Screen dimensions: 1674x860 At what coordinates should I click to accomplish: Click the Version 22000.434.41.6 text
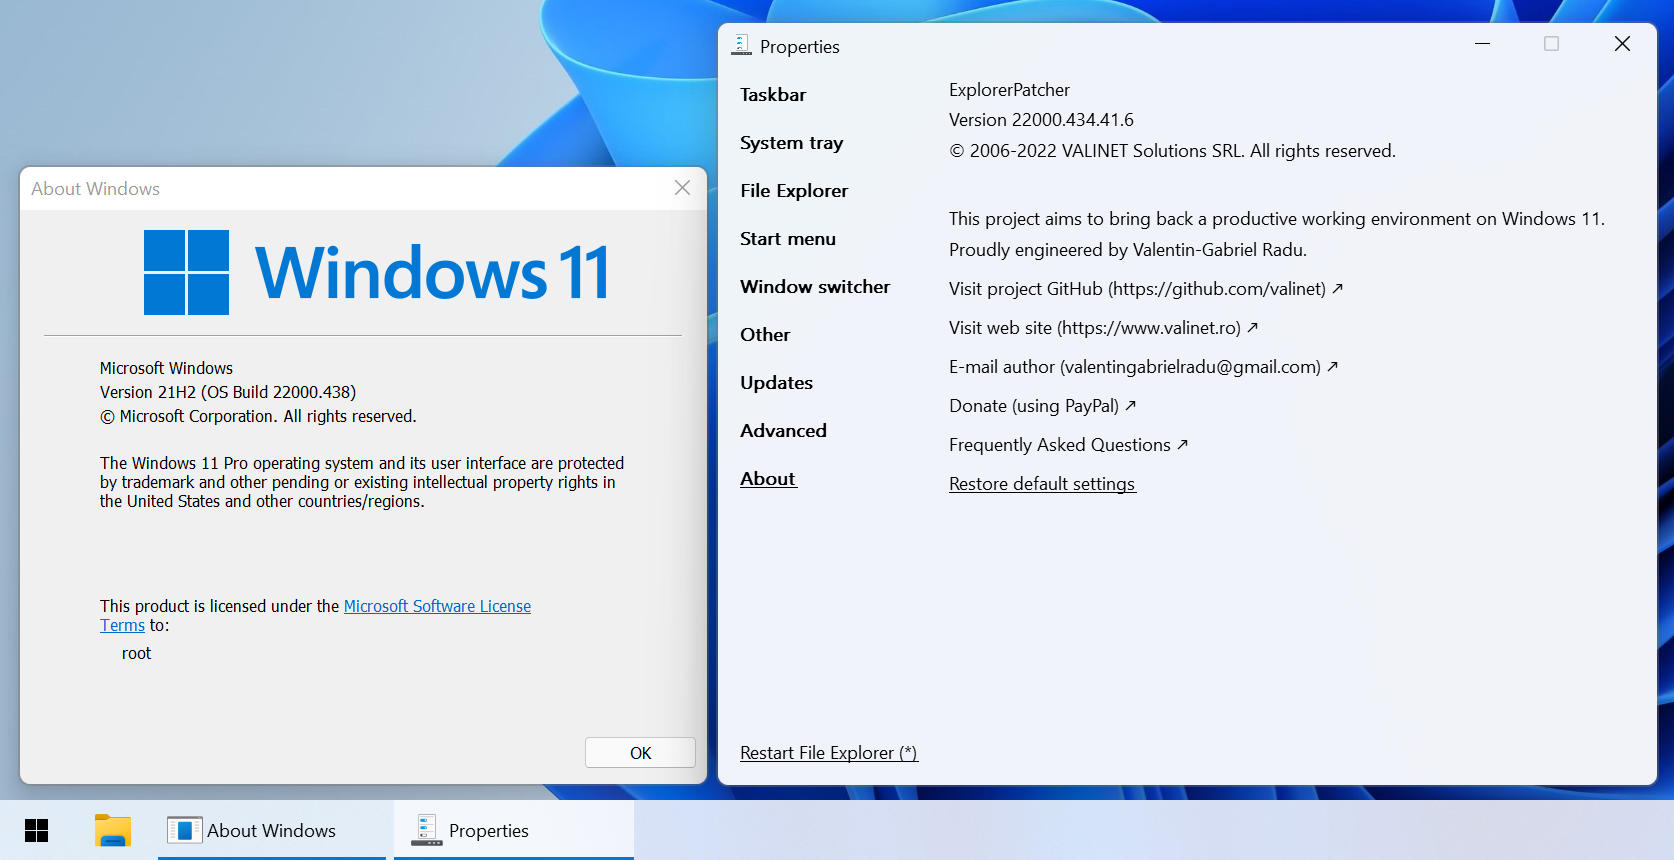[1041, 120]
